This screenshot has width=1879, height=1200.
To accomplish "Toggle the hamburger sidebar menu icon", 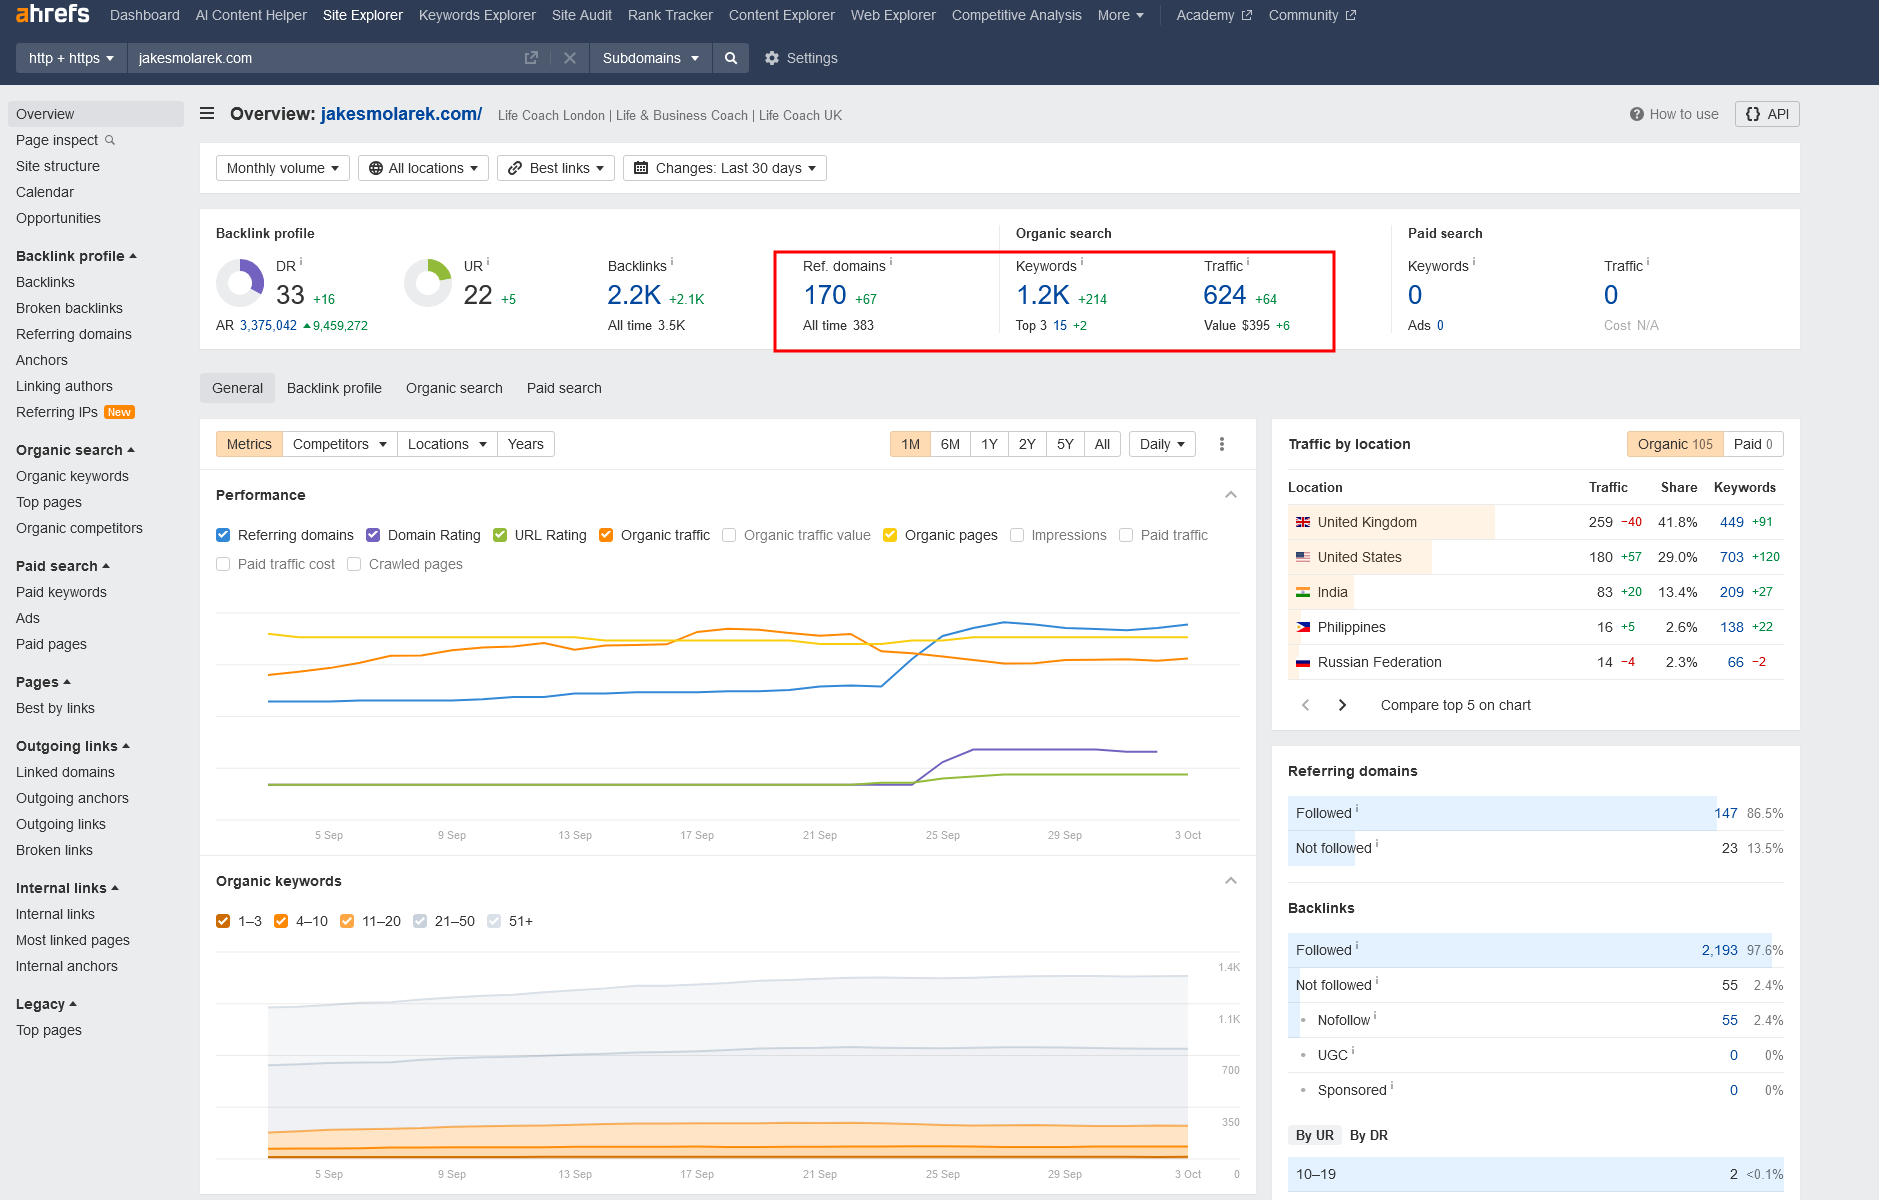I will click(x=207, y=114).
